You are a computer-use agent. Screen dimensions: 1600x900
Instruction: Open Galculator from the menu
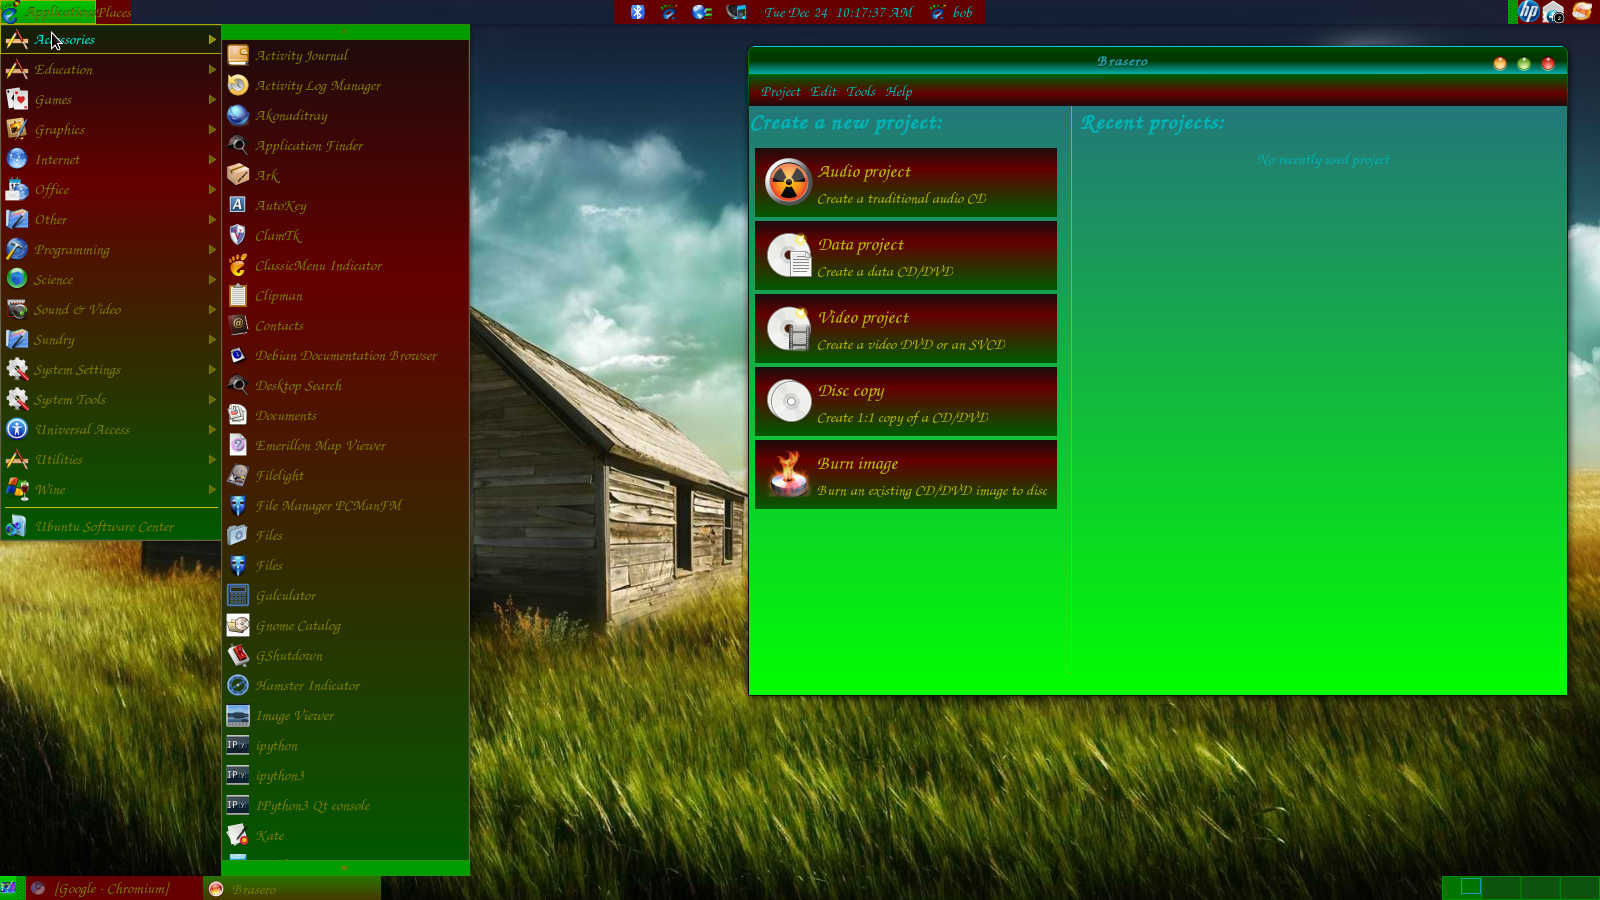tap(345, 595)
